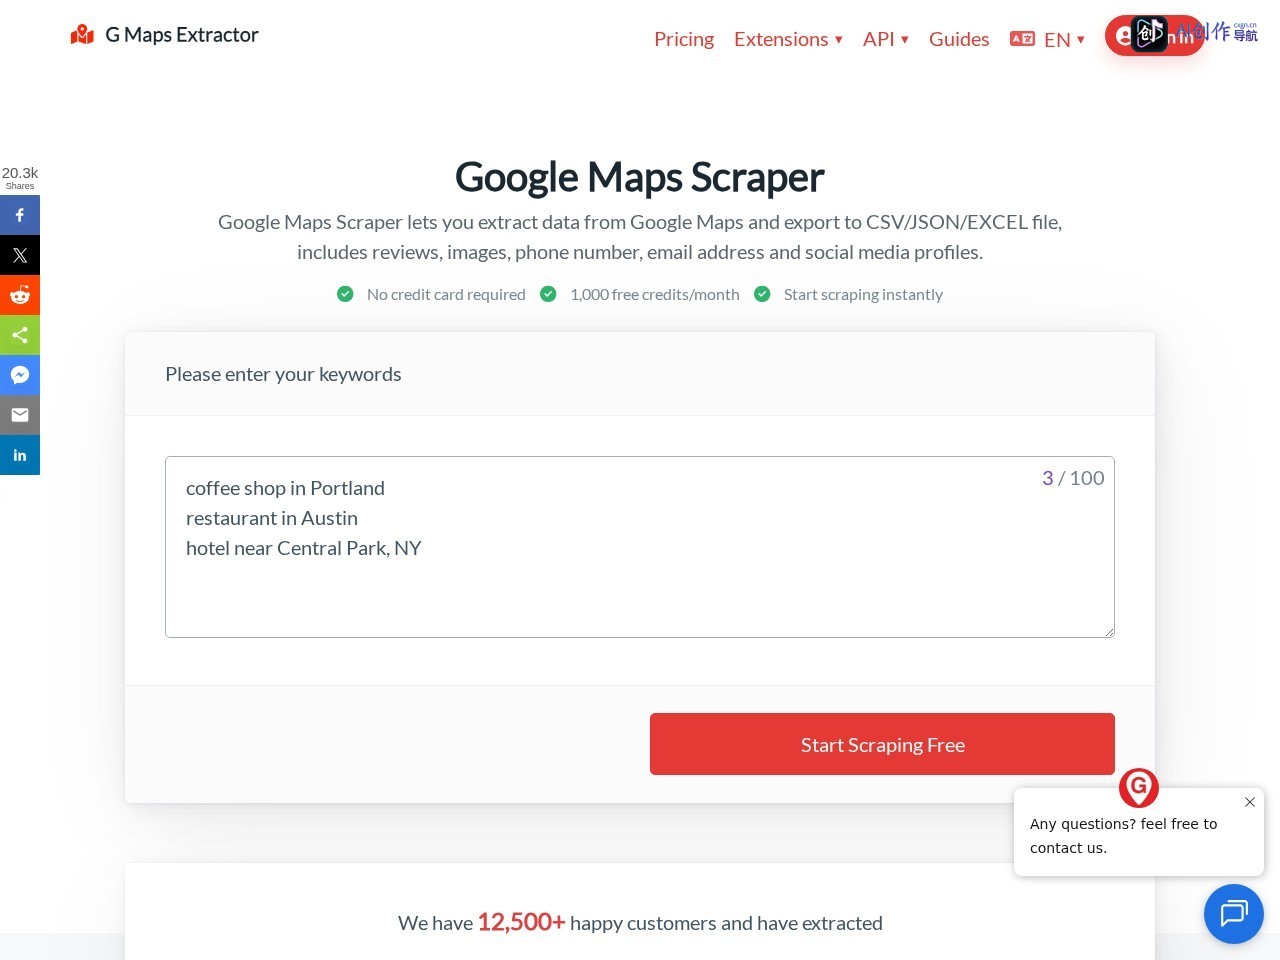Open the blue live chat button
This screenshot has height=960, width=1280.
(x=1234, y=914)
